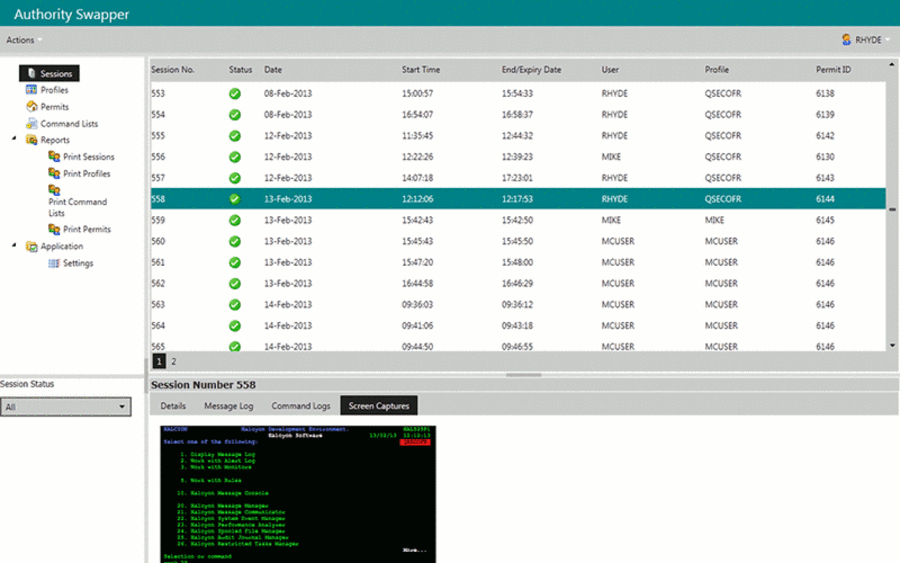900x563 pixels.
Task: Select the Screen Captures tab
Action: tap(379, 406)
